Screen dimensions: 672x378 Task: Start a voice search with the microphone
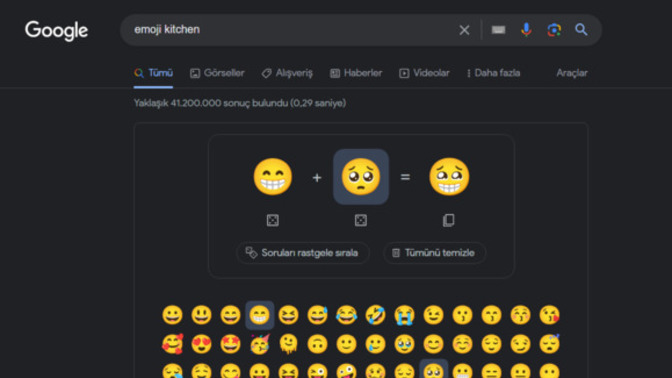526,30
